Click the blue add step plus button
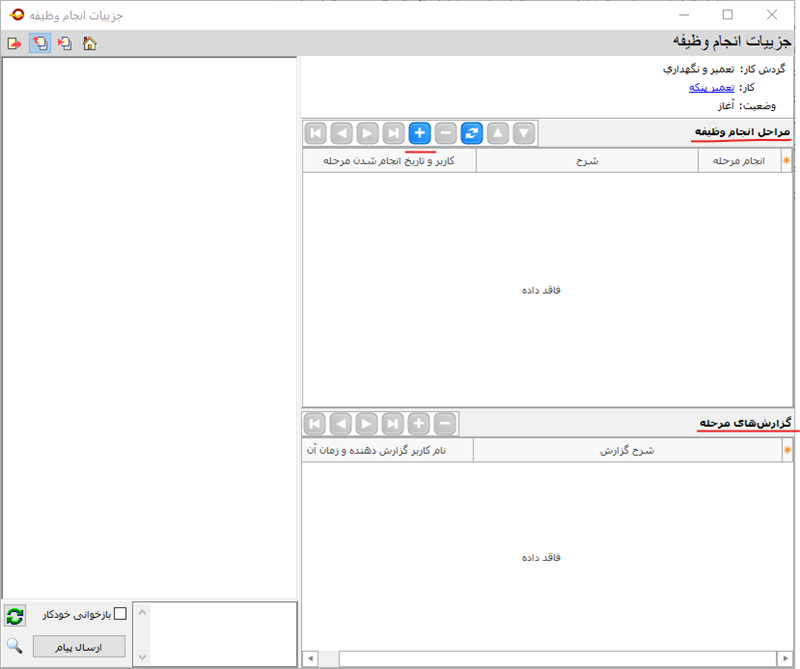Screen dimensions: 800x669 [x=419, y=133]
